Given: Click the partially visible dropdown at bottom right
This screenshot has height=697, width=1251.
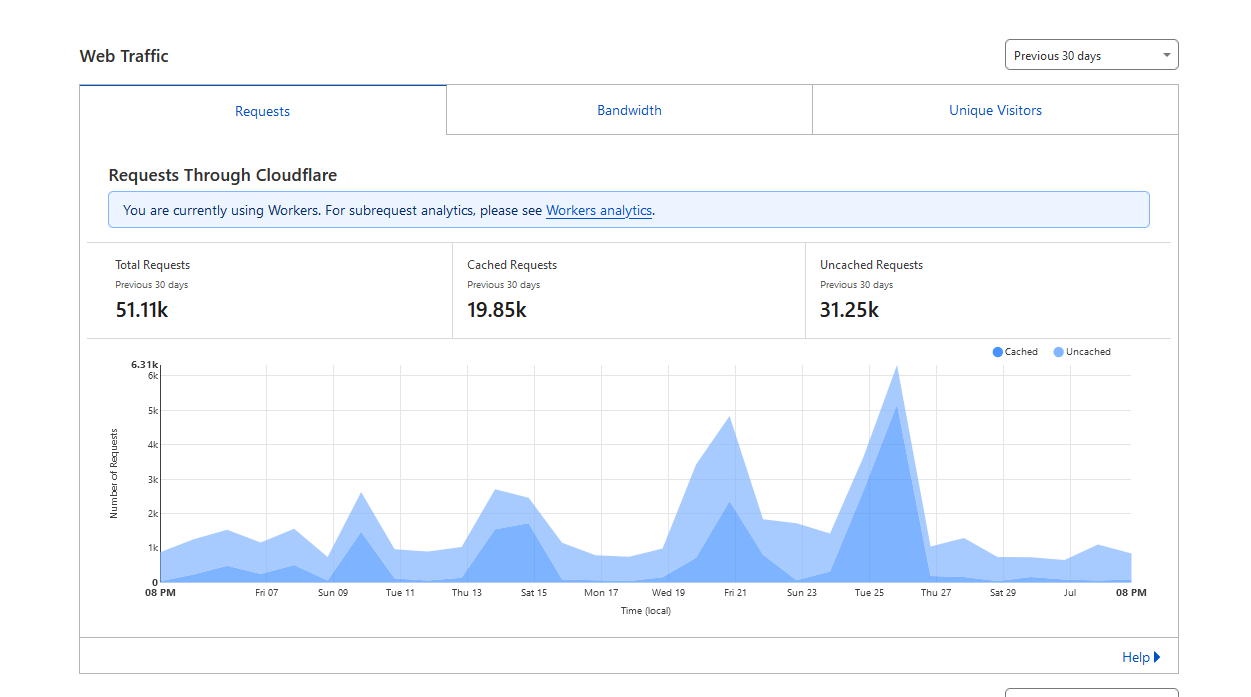Looking at the screenshot, I should [1091, 692].
